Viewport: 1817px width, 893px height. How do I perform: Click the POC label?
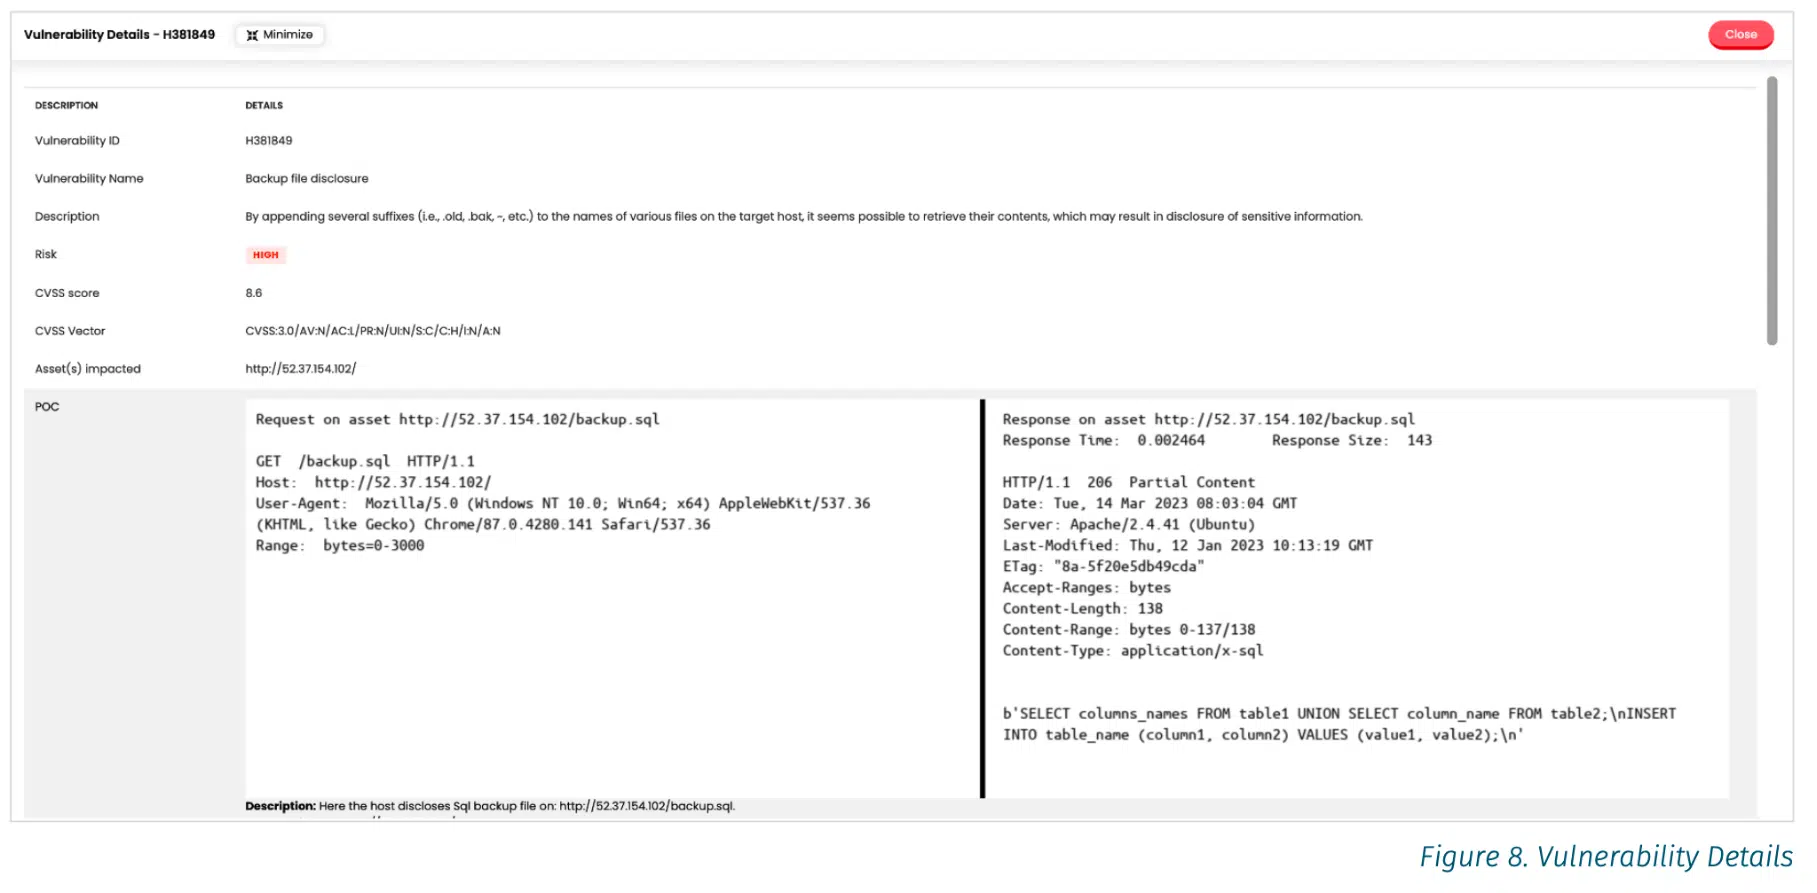[47, 407]
